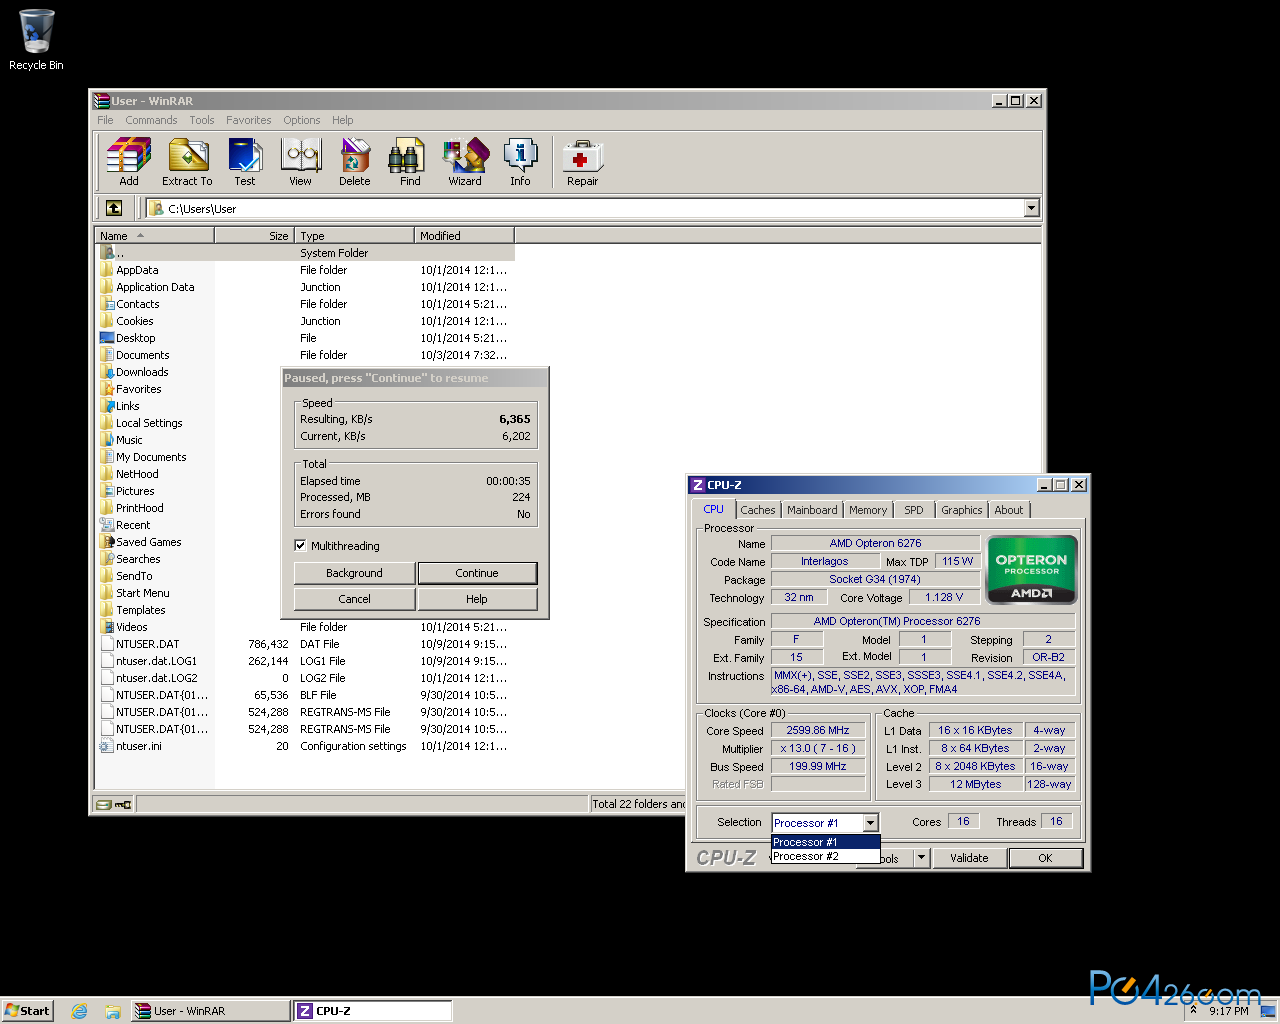The height and width of the screenshot is (1024, 1280).
Task: Click the Test archive icon
Action: point(245,162)
